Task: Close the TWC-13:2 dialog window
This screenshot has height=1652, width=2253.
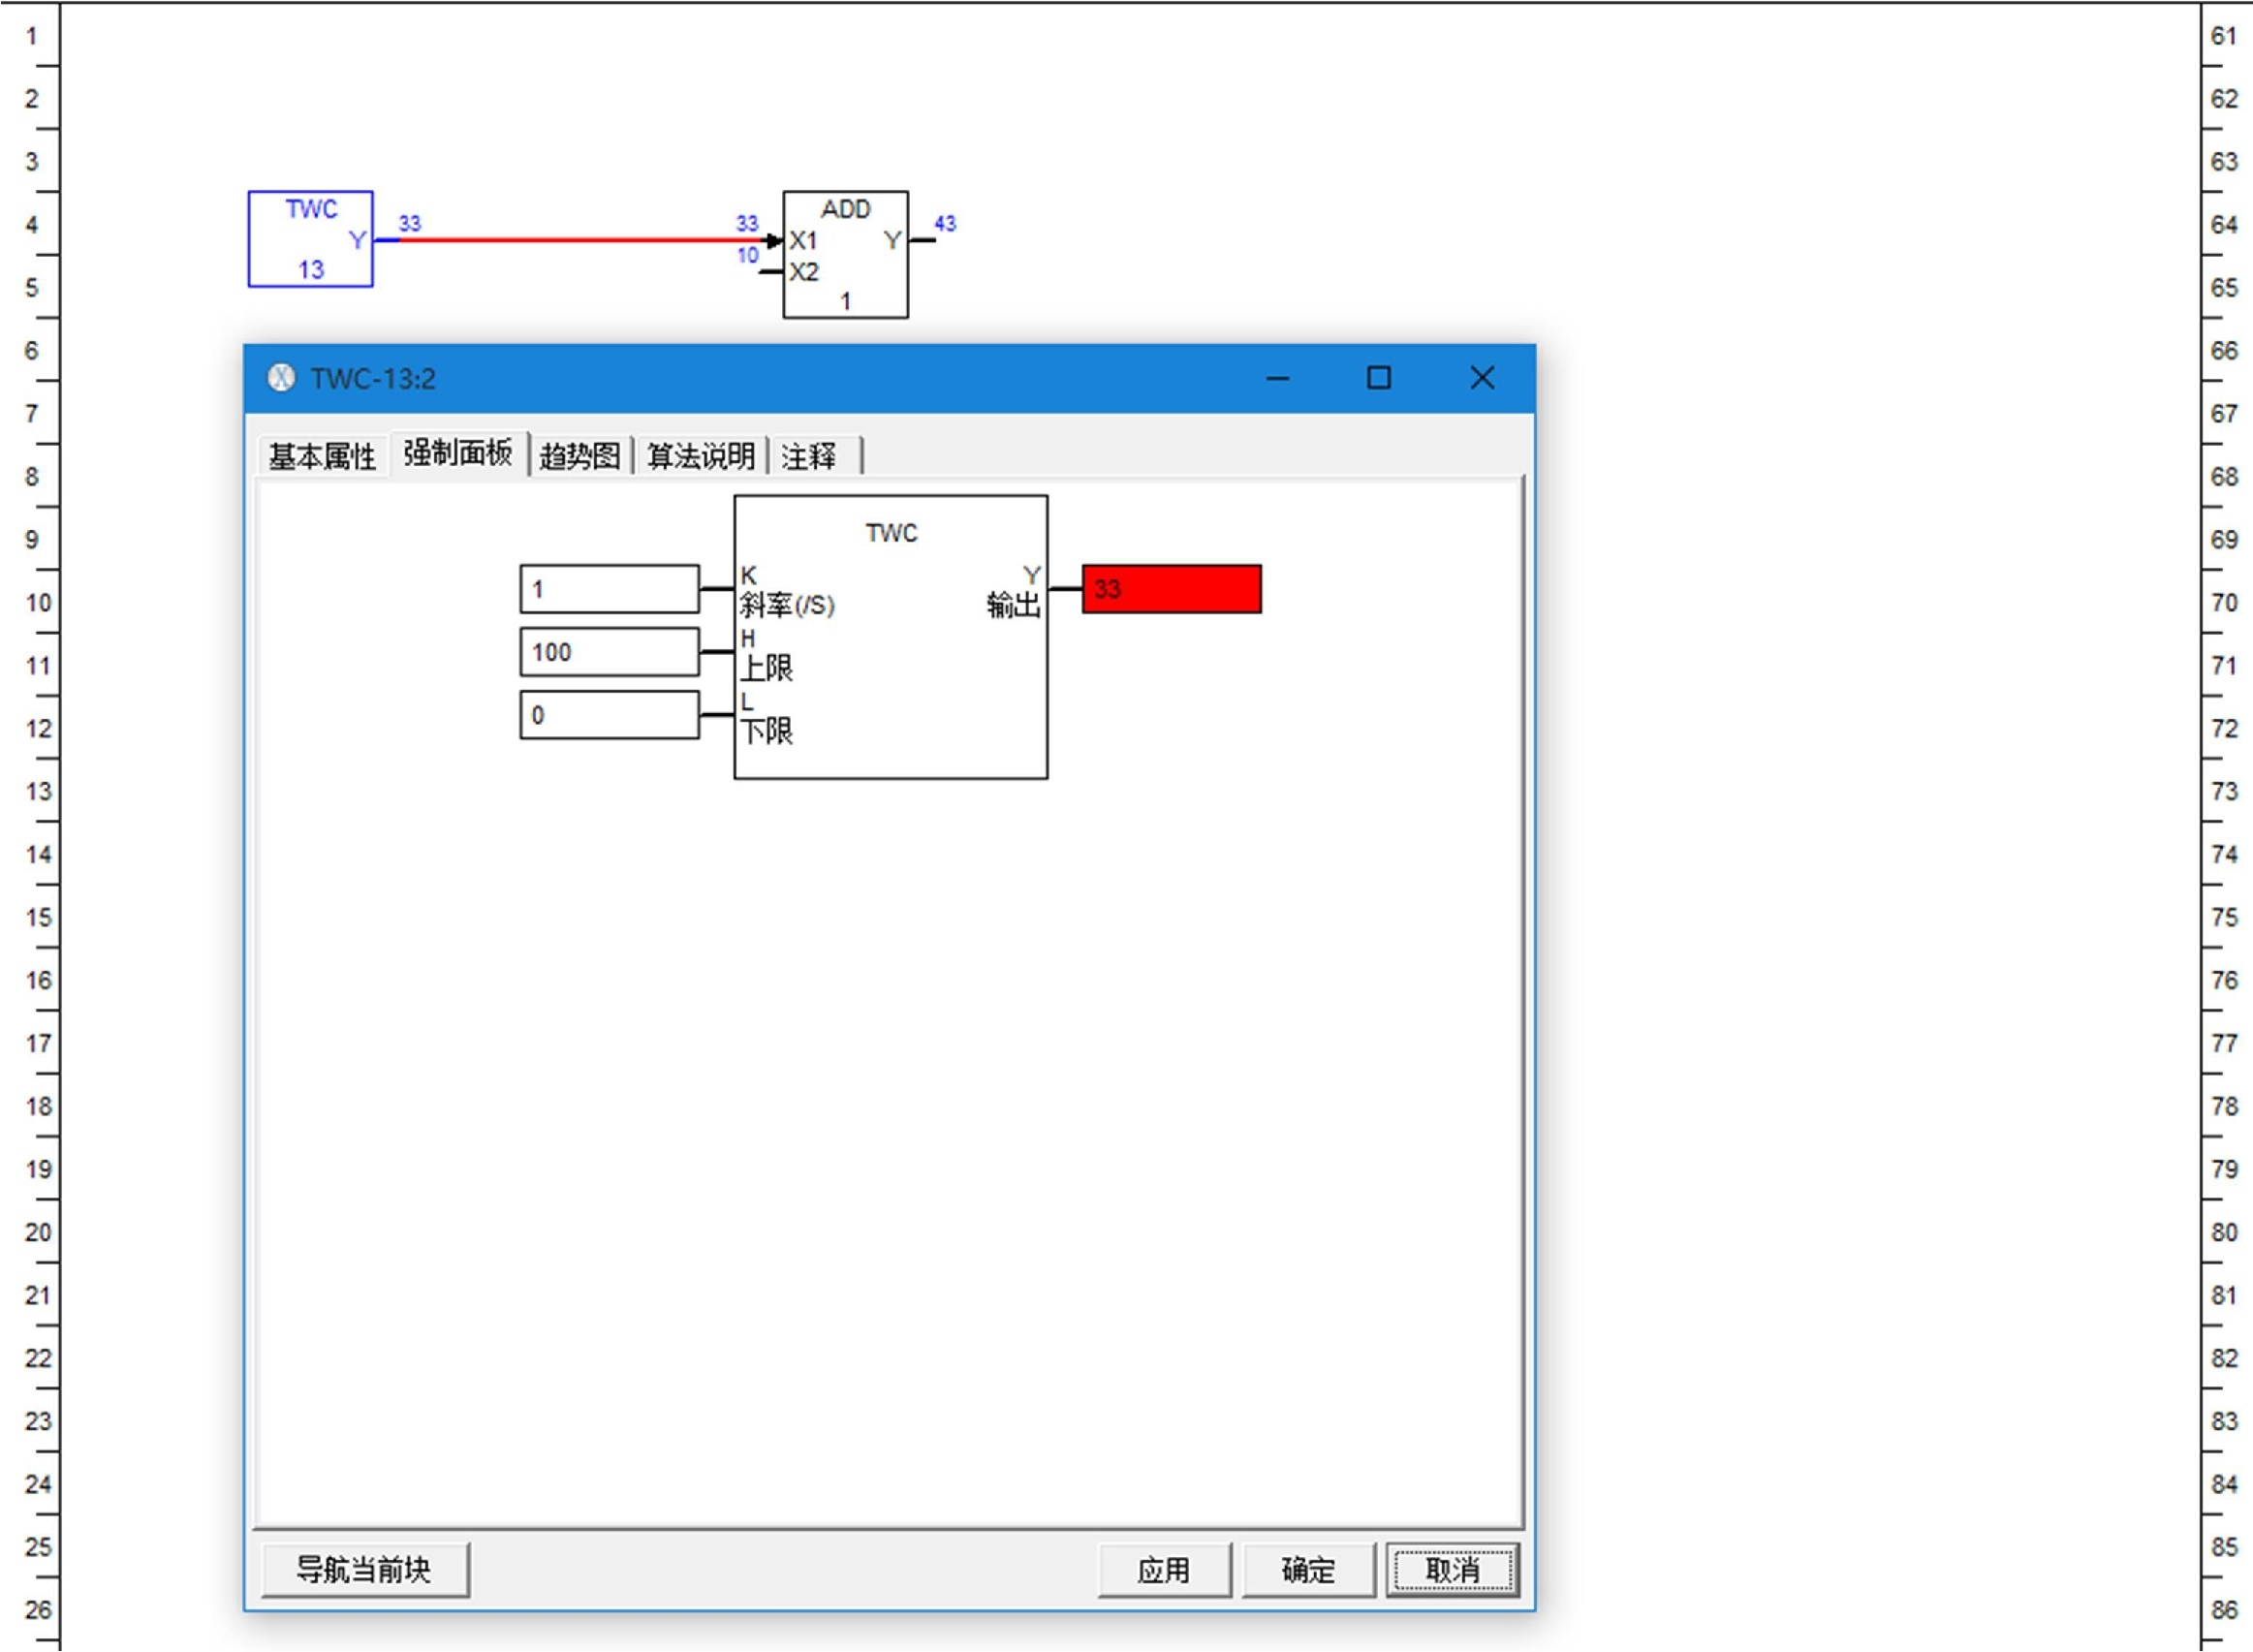Action: [x=1482, y=378]
